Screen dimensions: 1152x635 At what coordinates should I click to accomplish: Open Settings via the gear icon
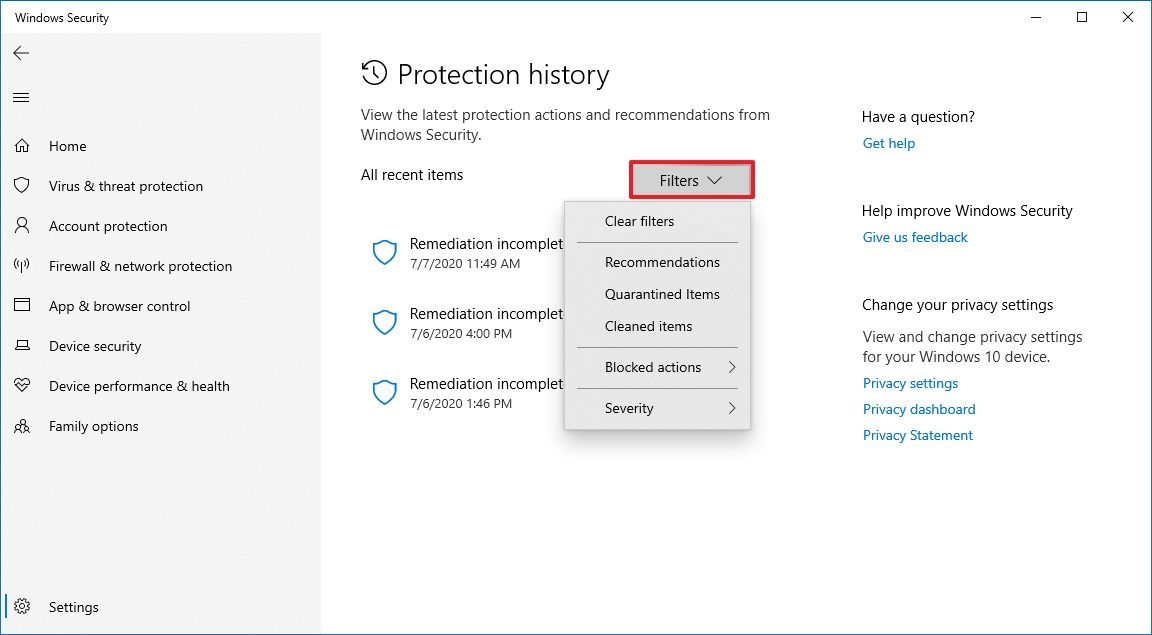click(x=22, y=607)
